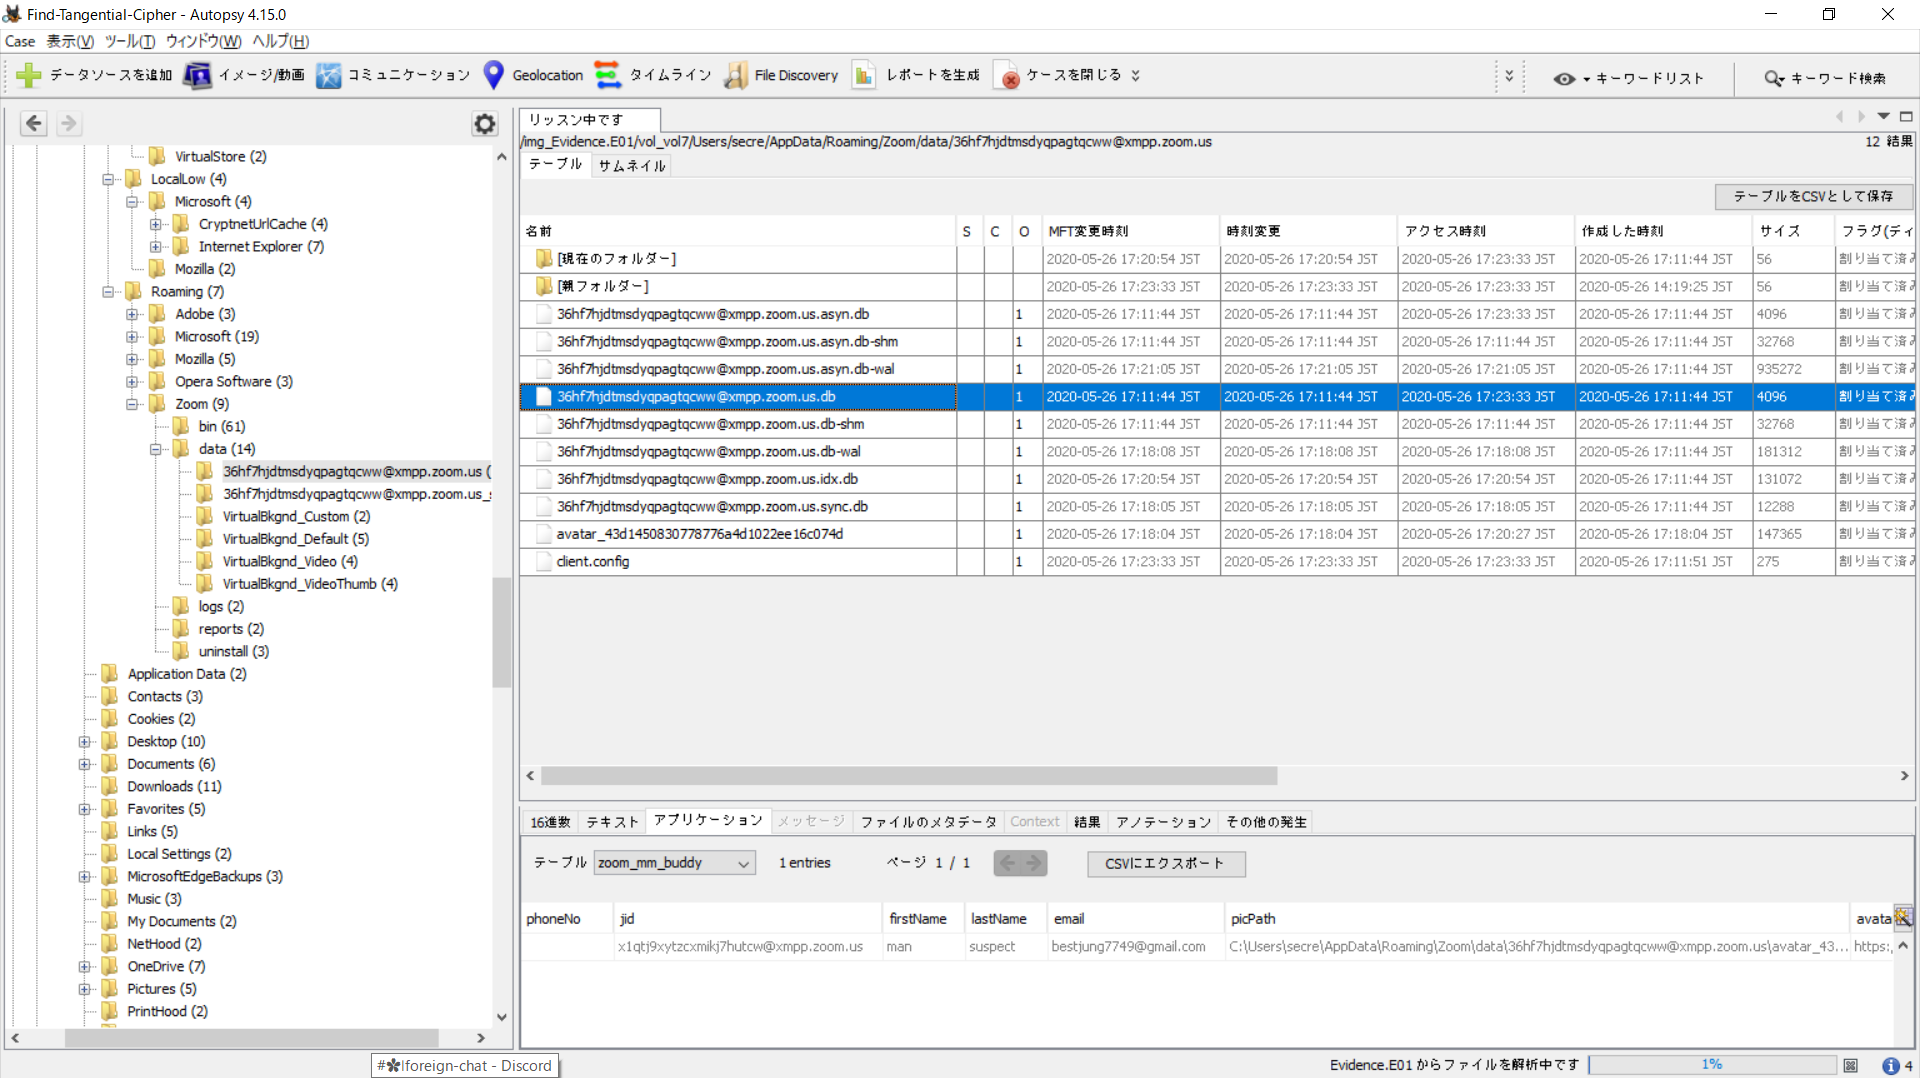The image size is (1920, 1078).
Task: Select VirtualBkgnd_Video (4) folder
Action: tap(290, 562)
